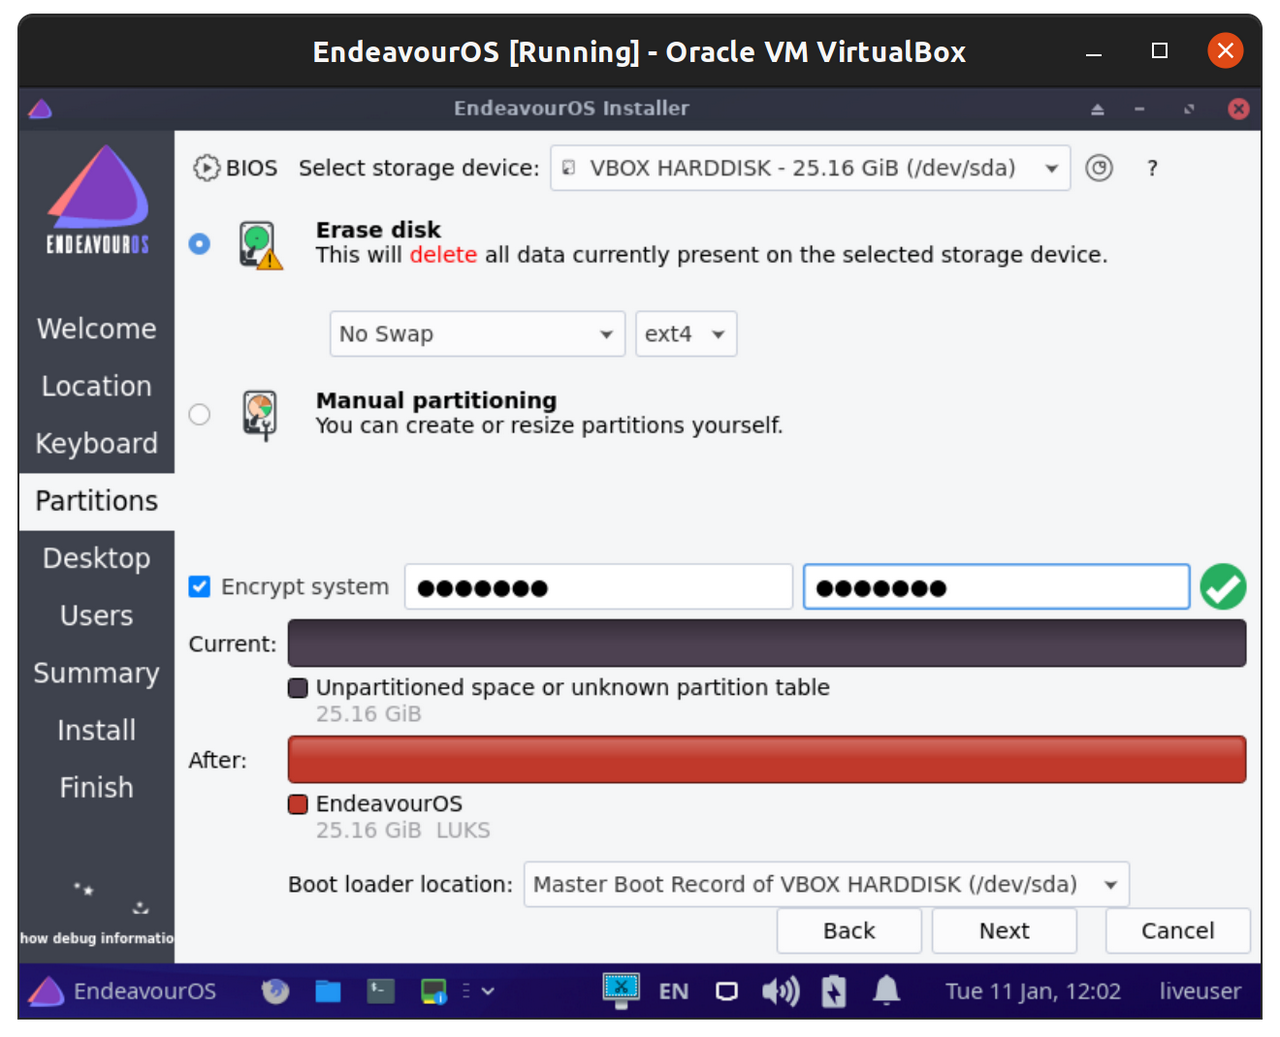Open the notifications bell icon
This screenshot has width=1280, height=1037.
(x=886, y=991)
